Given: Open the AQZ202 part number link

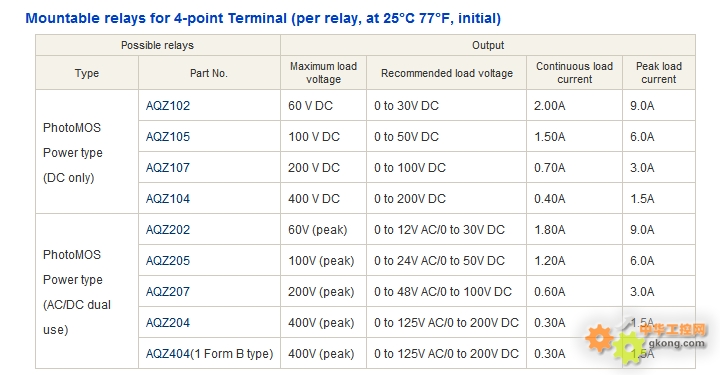Looking at the screenshot, I should pyautogui.click(x=168, y=229).
